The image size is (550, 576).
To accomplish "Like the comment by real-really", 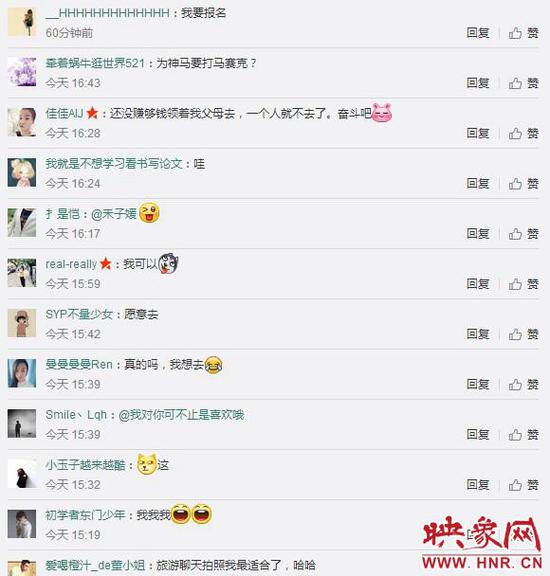I will coord(524,284).
